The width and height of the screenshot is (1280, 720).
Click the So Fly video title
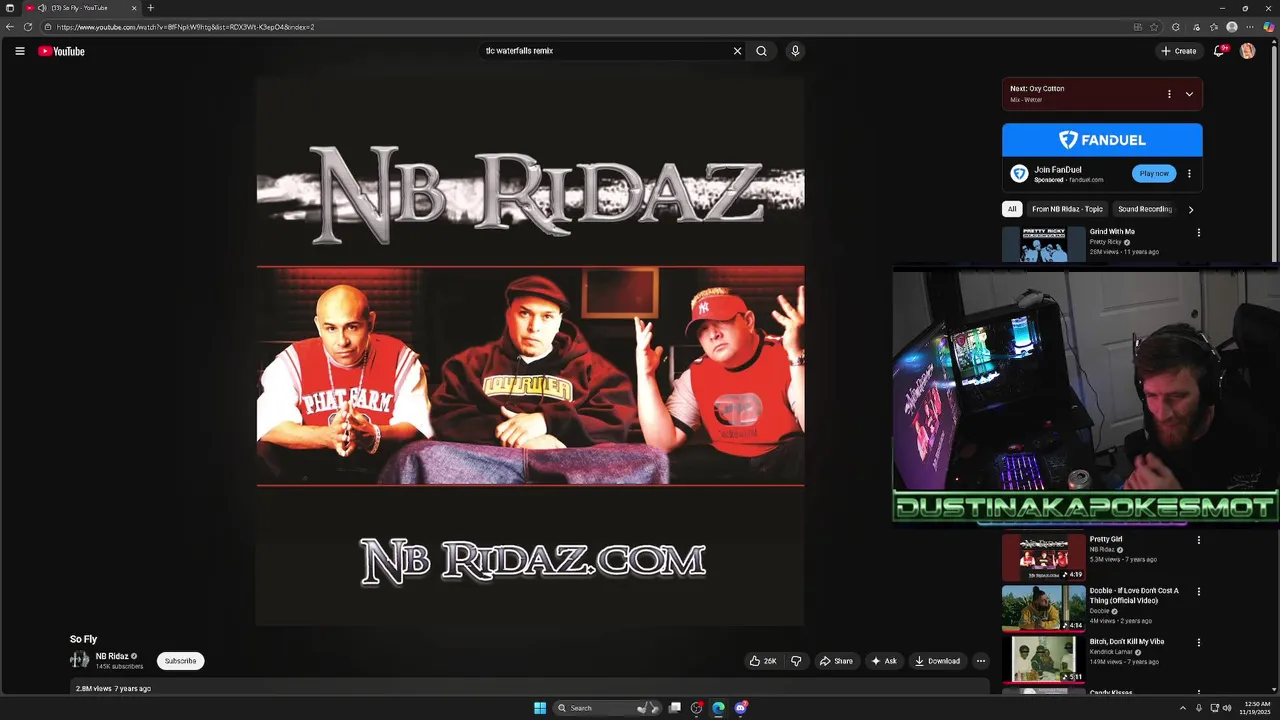(83, 639)
